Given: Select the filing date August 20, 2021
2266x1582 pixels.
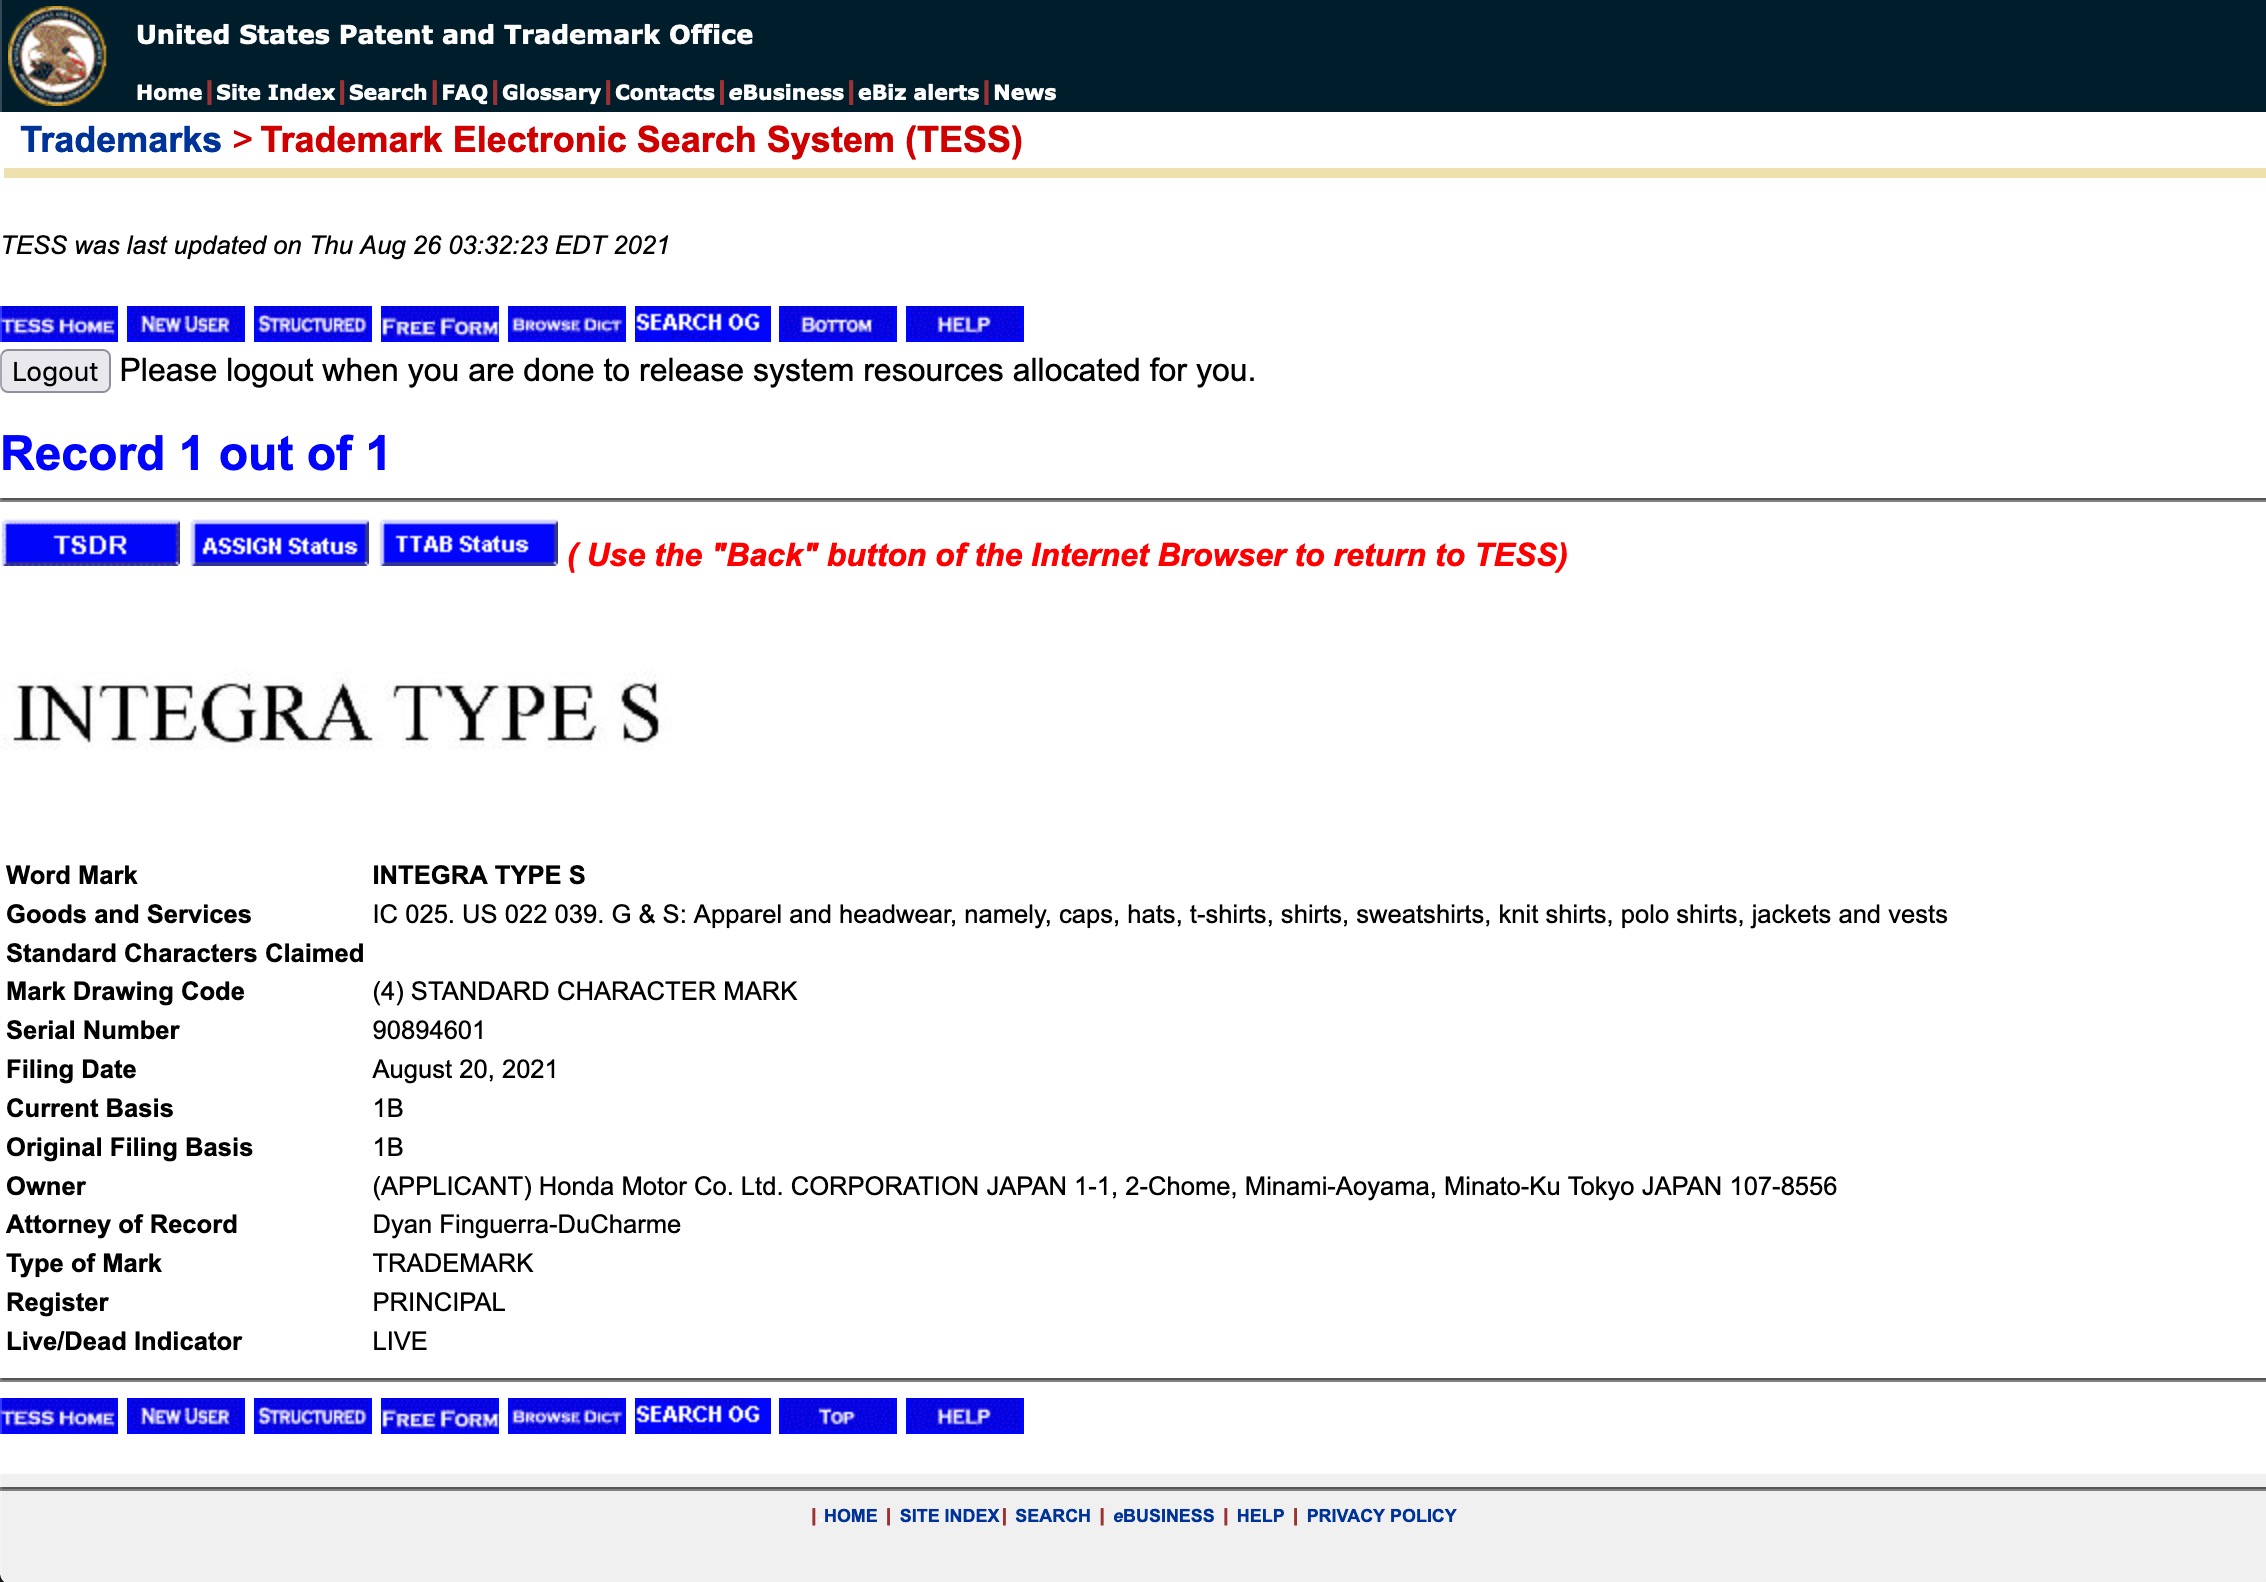Looking at the screenshot, I should [465, 1070].
